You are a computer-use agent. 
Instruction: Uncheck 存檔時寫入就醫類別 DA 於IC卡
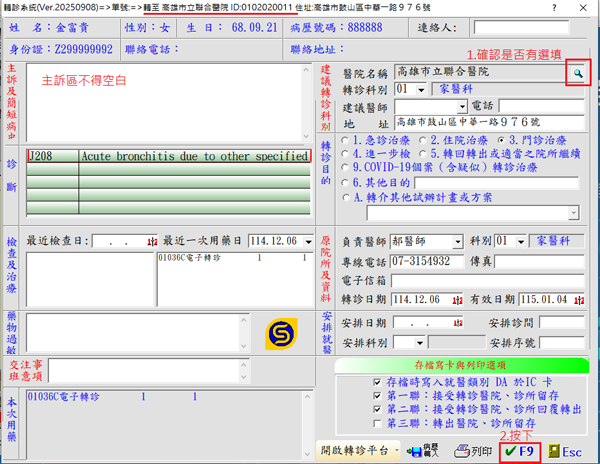[346, 381]
